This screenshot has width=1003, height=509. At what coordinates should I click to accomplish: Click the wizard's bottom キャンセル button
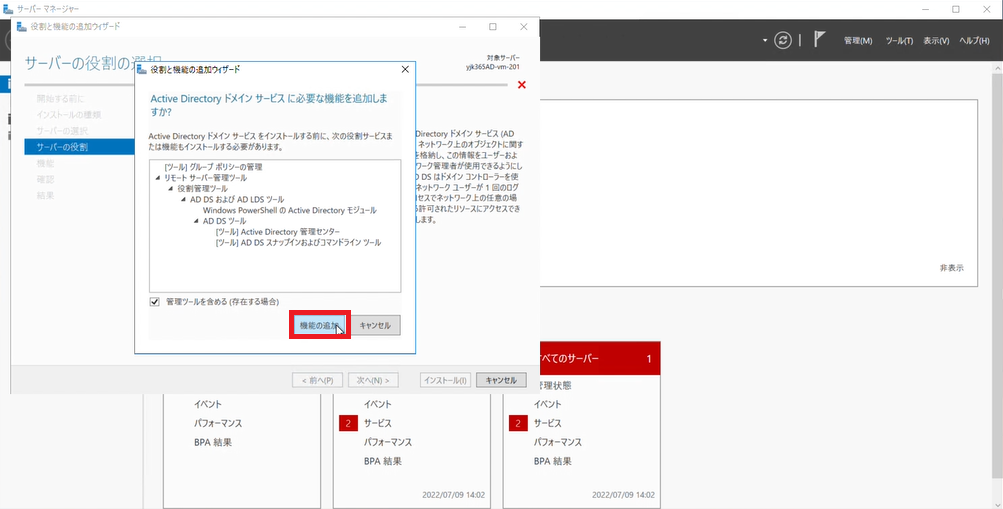coord(501,380)
